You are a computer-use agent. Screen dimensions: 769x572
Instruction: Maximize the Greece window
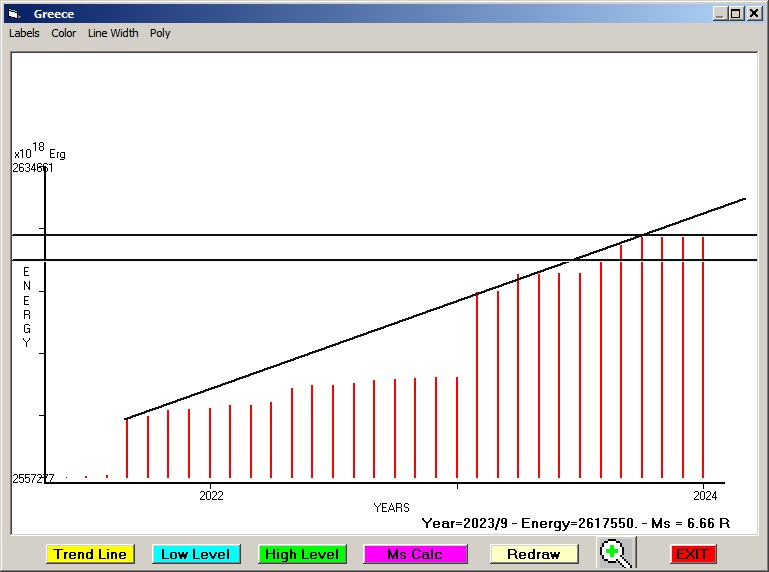(x=736, y=14)
